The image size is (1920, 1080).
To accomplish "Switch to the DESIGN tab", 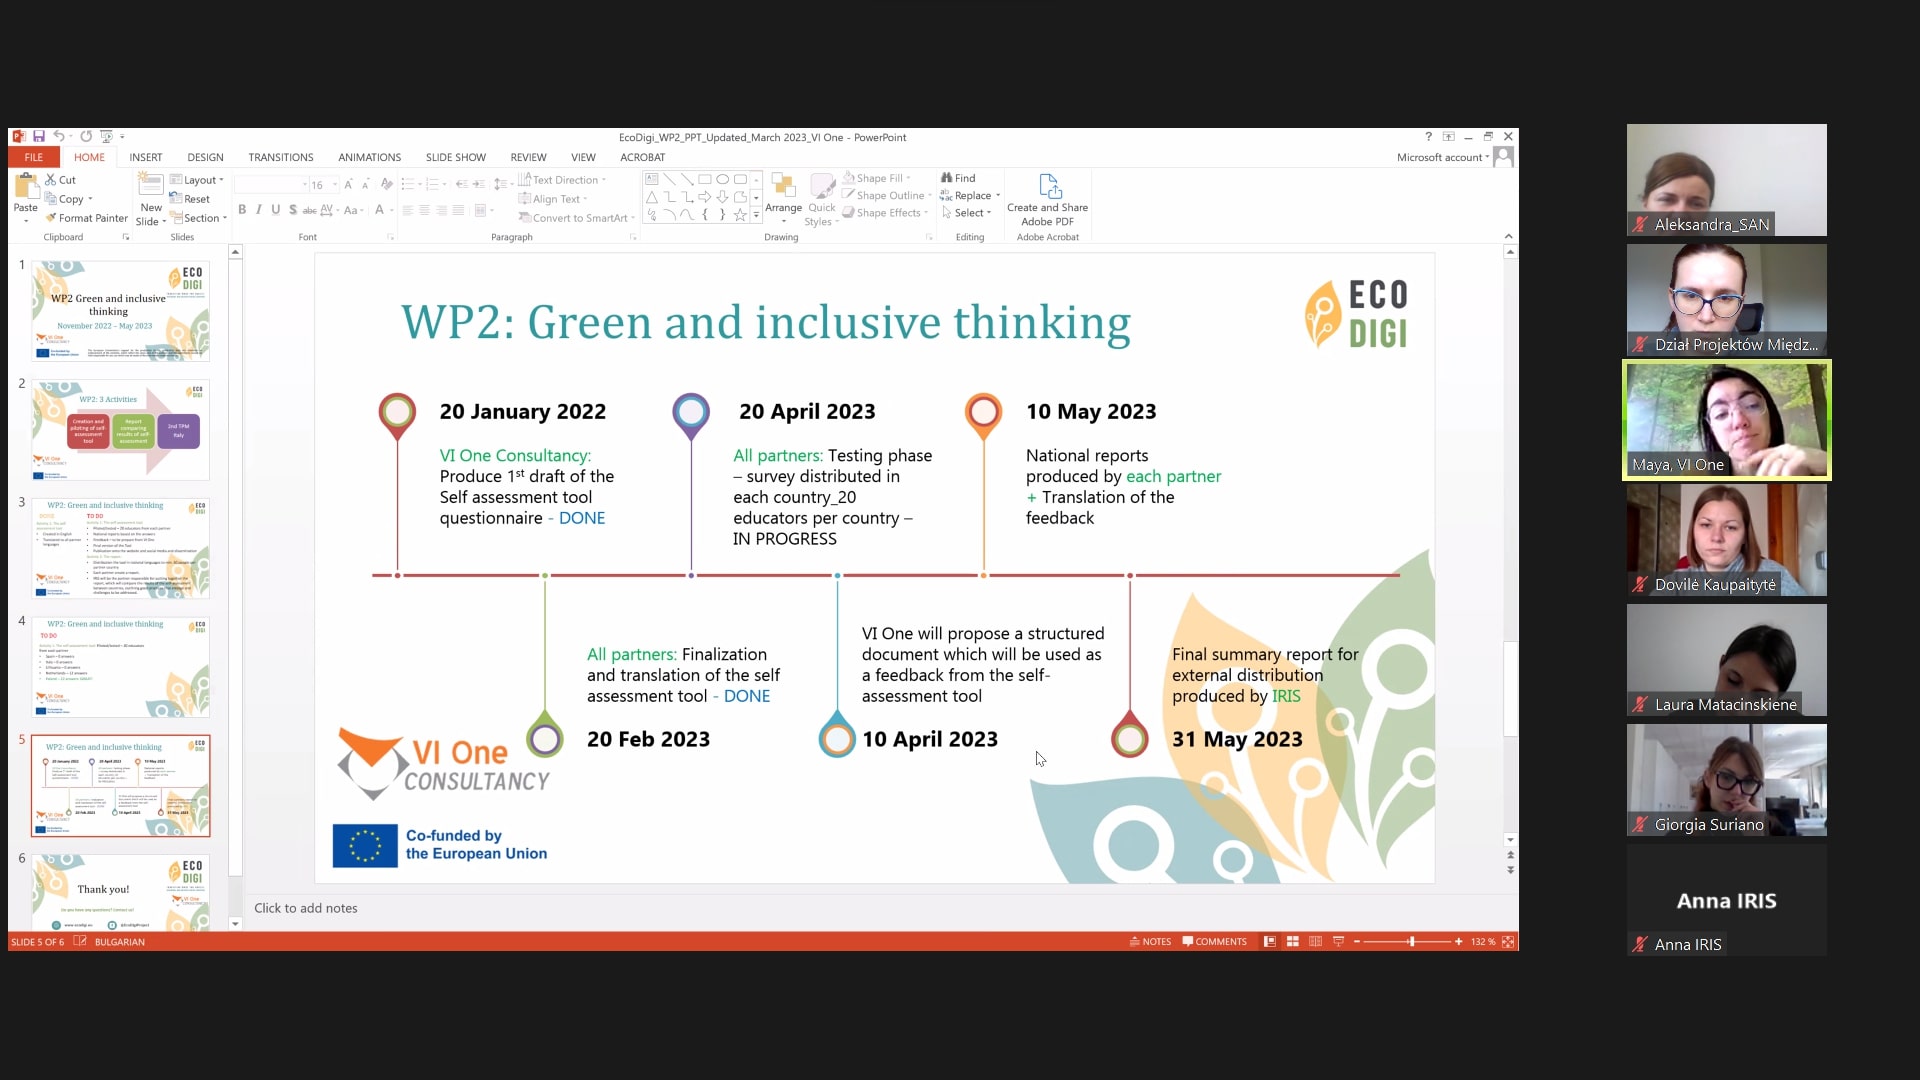I will [205, 157].
